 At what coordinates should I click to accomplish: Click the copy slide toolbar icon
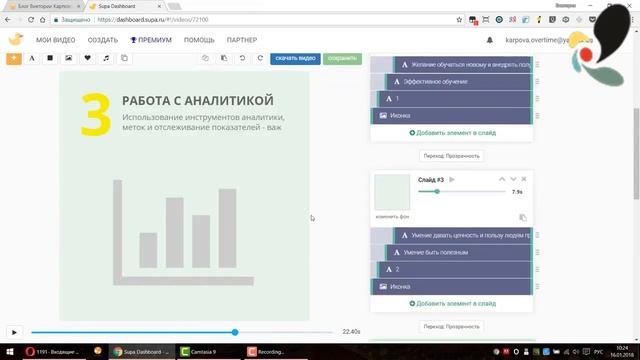[124, 58]
